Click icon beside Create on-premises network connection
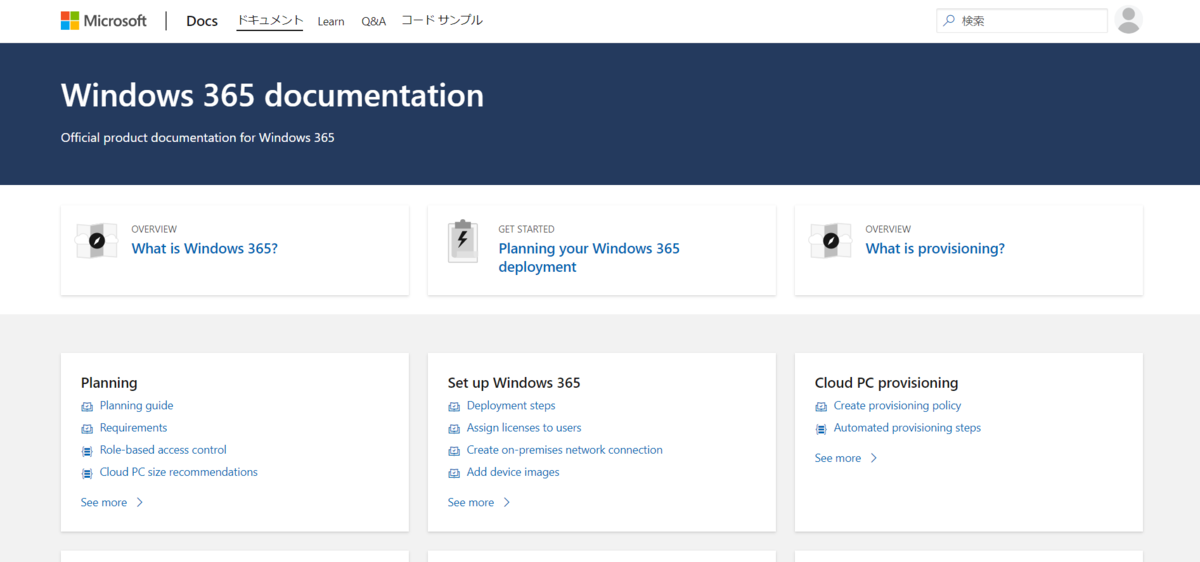1200x562 pixels. click(454, 450)
